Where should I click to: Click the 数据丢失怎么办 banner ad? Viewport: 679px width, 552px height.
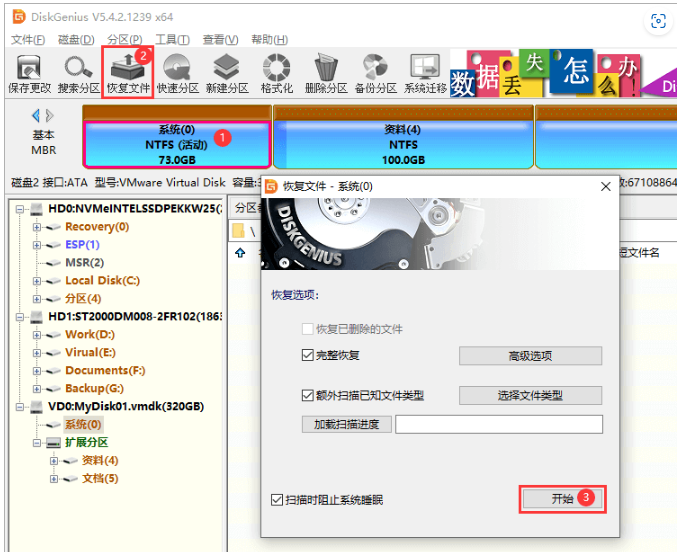563,73
